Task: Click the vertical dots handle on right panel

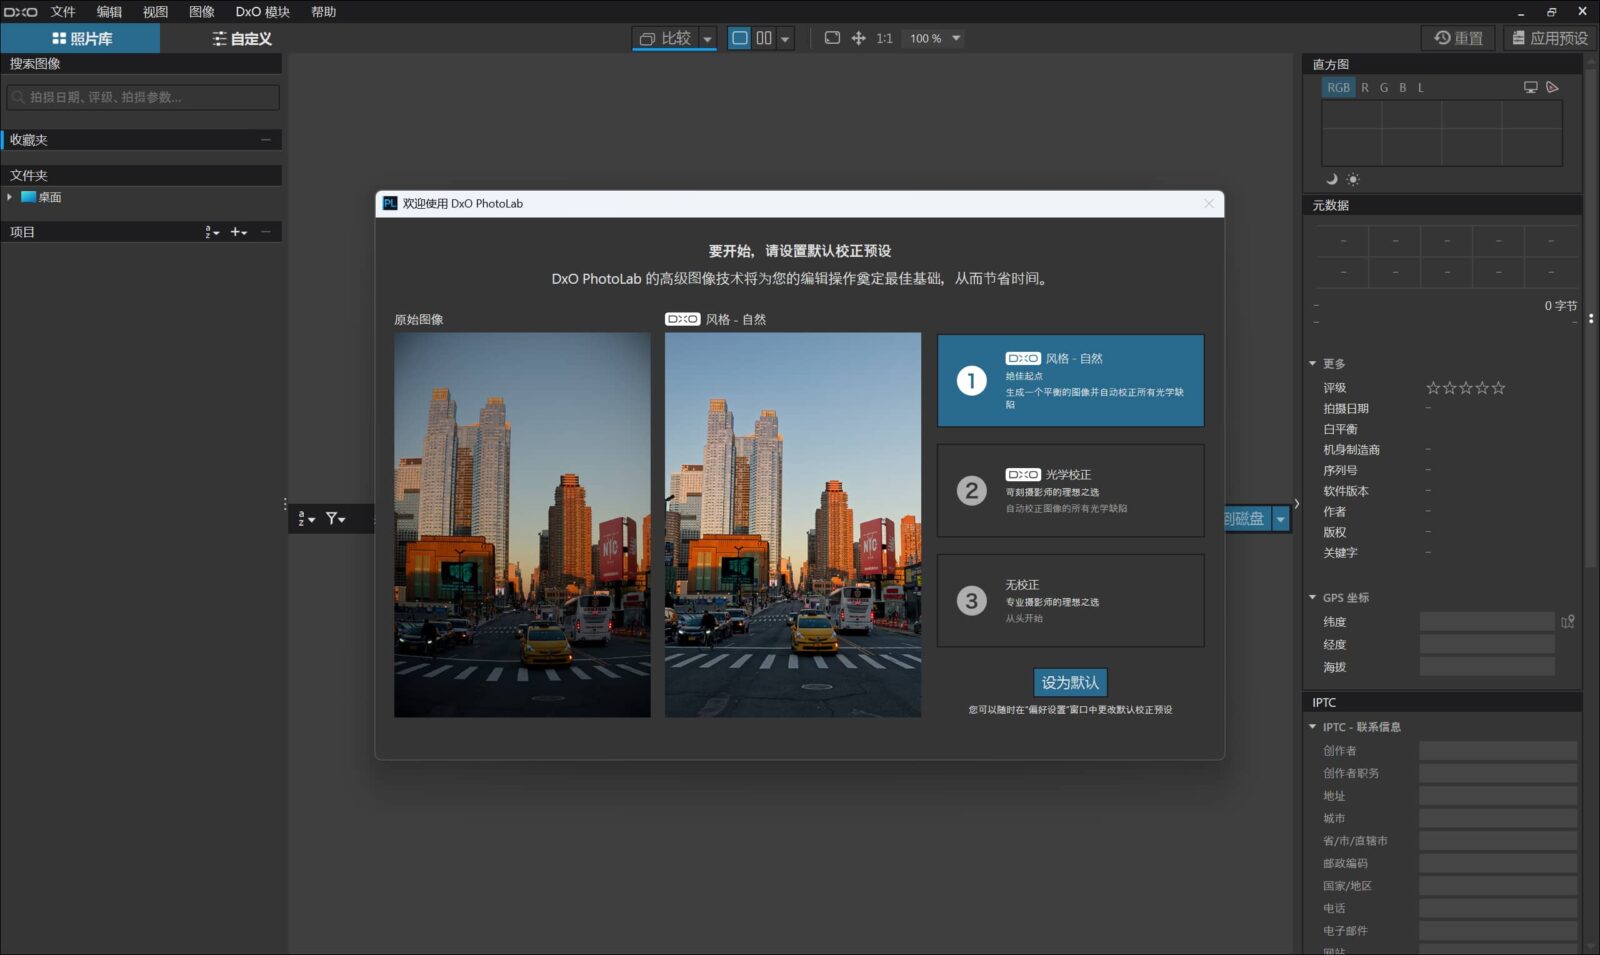Action: point(1591,318)
